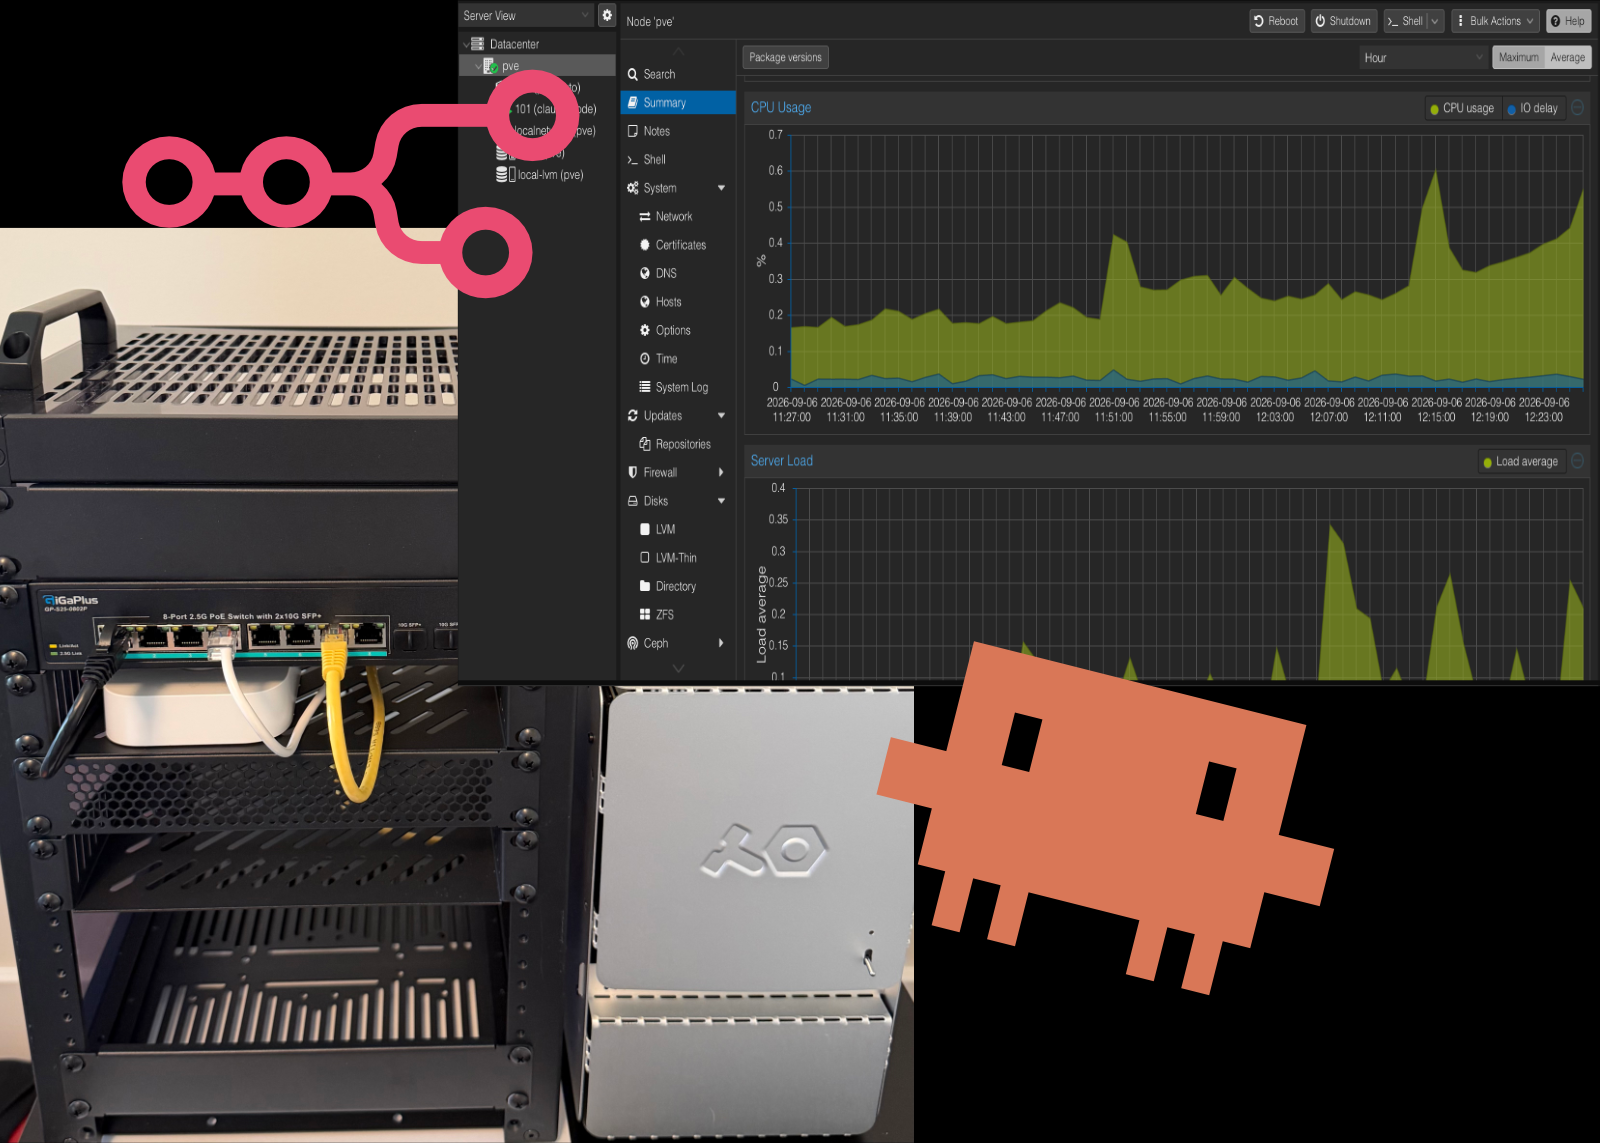This screenshot has height=1143, width=1600.
Task: Collapse the Datacenter tree node
Action: (466, 44)
